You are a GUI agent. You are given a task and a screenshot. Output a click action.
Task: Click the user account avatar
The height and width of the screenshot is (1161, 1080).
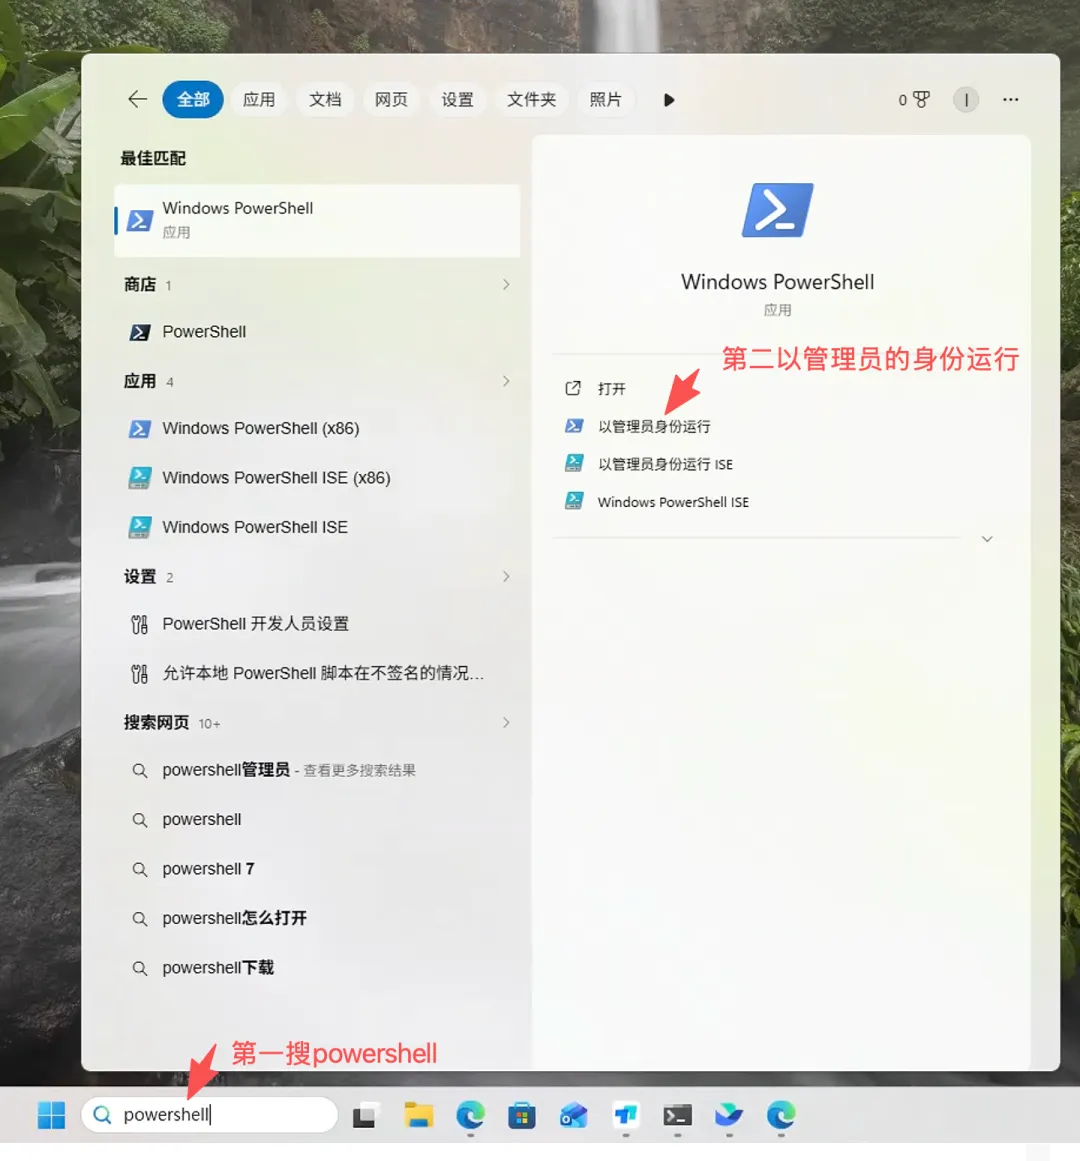[966, 99]
